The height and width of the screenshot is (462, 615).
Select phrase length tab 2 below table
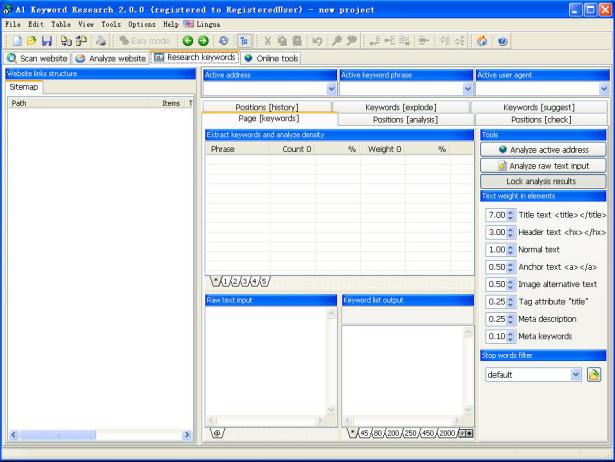click(x=235, y=281)
